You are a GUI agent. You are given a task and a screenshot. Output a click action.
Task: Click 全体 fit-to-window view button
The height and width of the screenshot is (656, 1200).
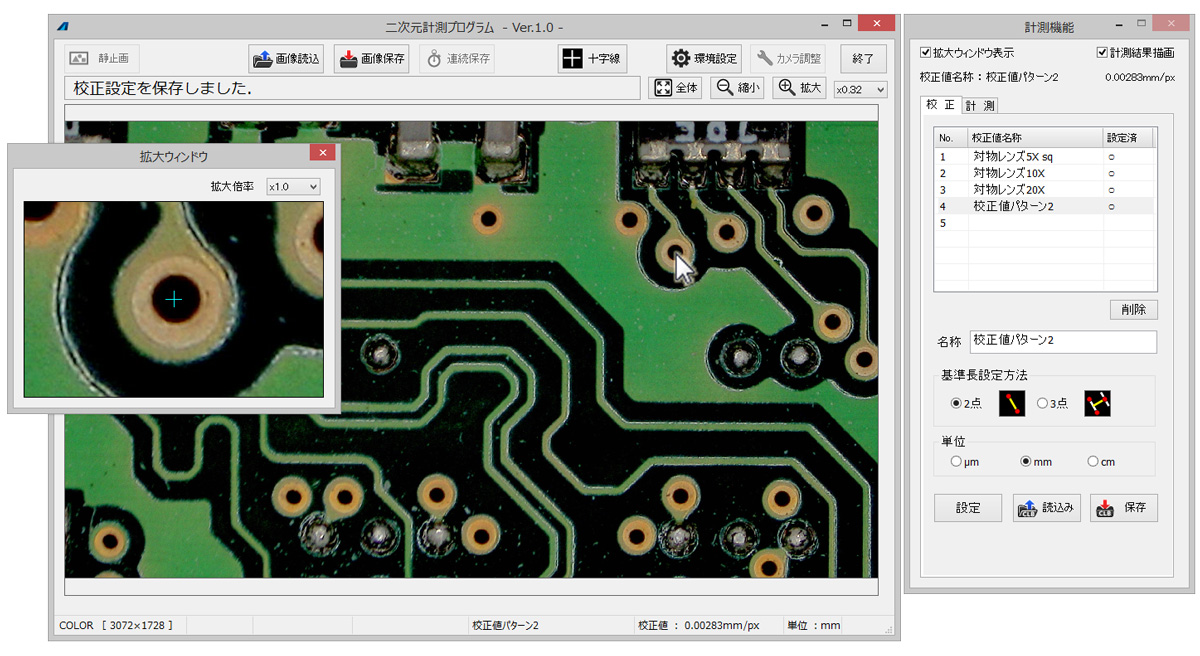coord(677,88)
